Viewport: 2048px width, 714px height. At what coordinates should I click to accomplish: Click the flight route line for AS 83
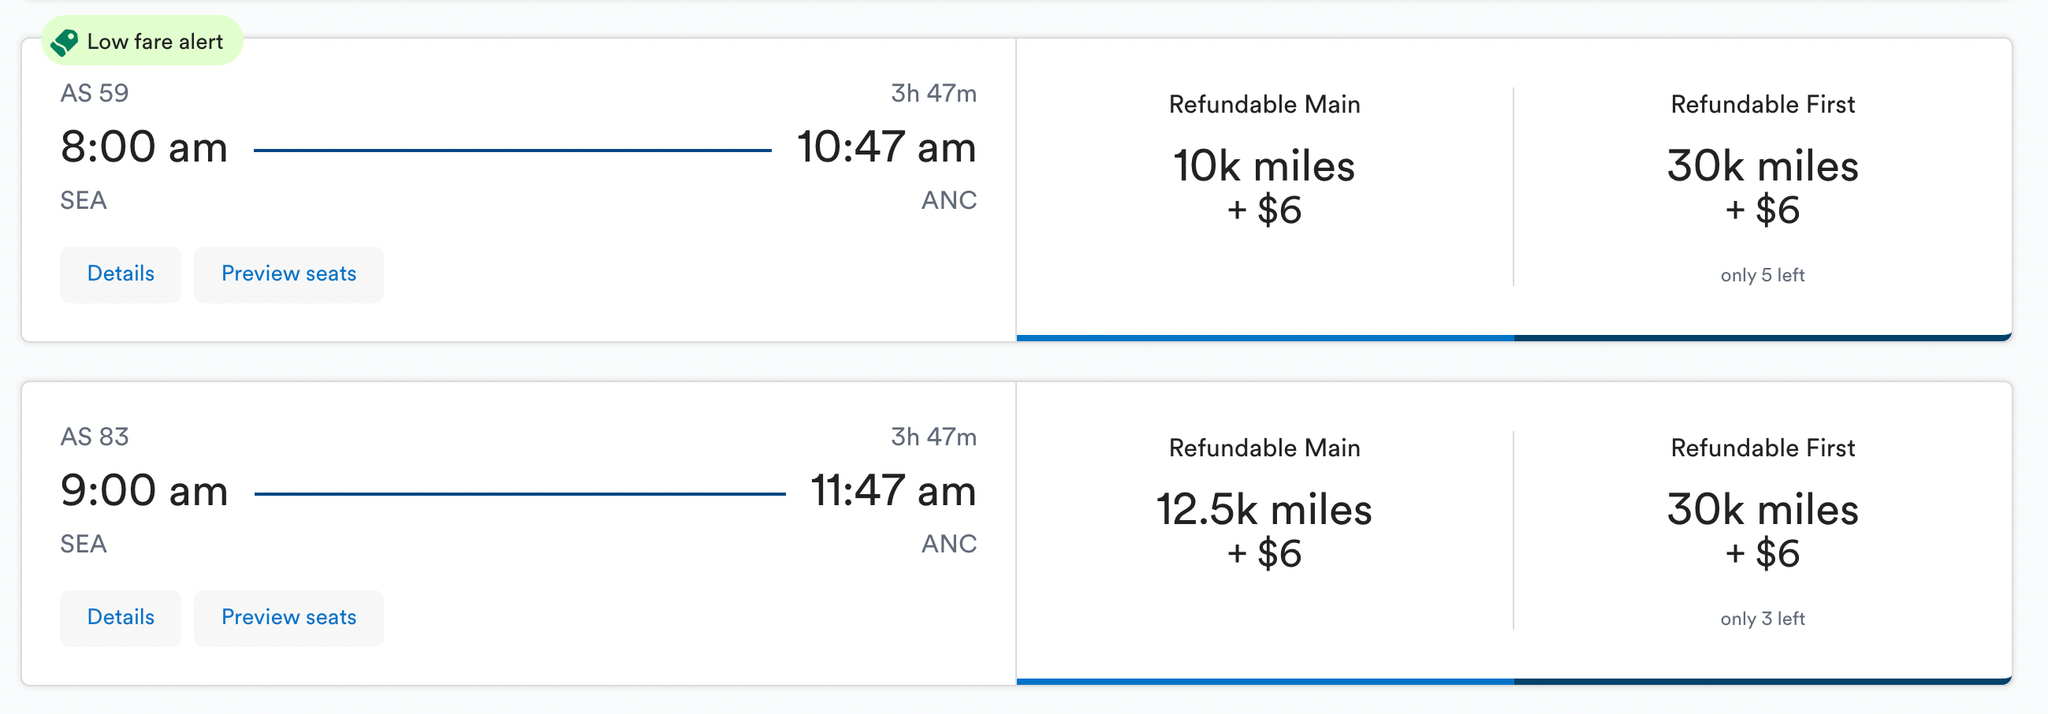(520, 491)
